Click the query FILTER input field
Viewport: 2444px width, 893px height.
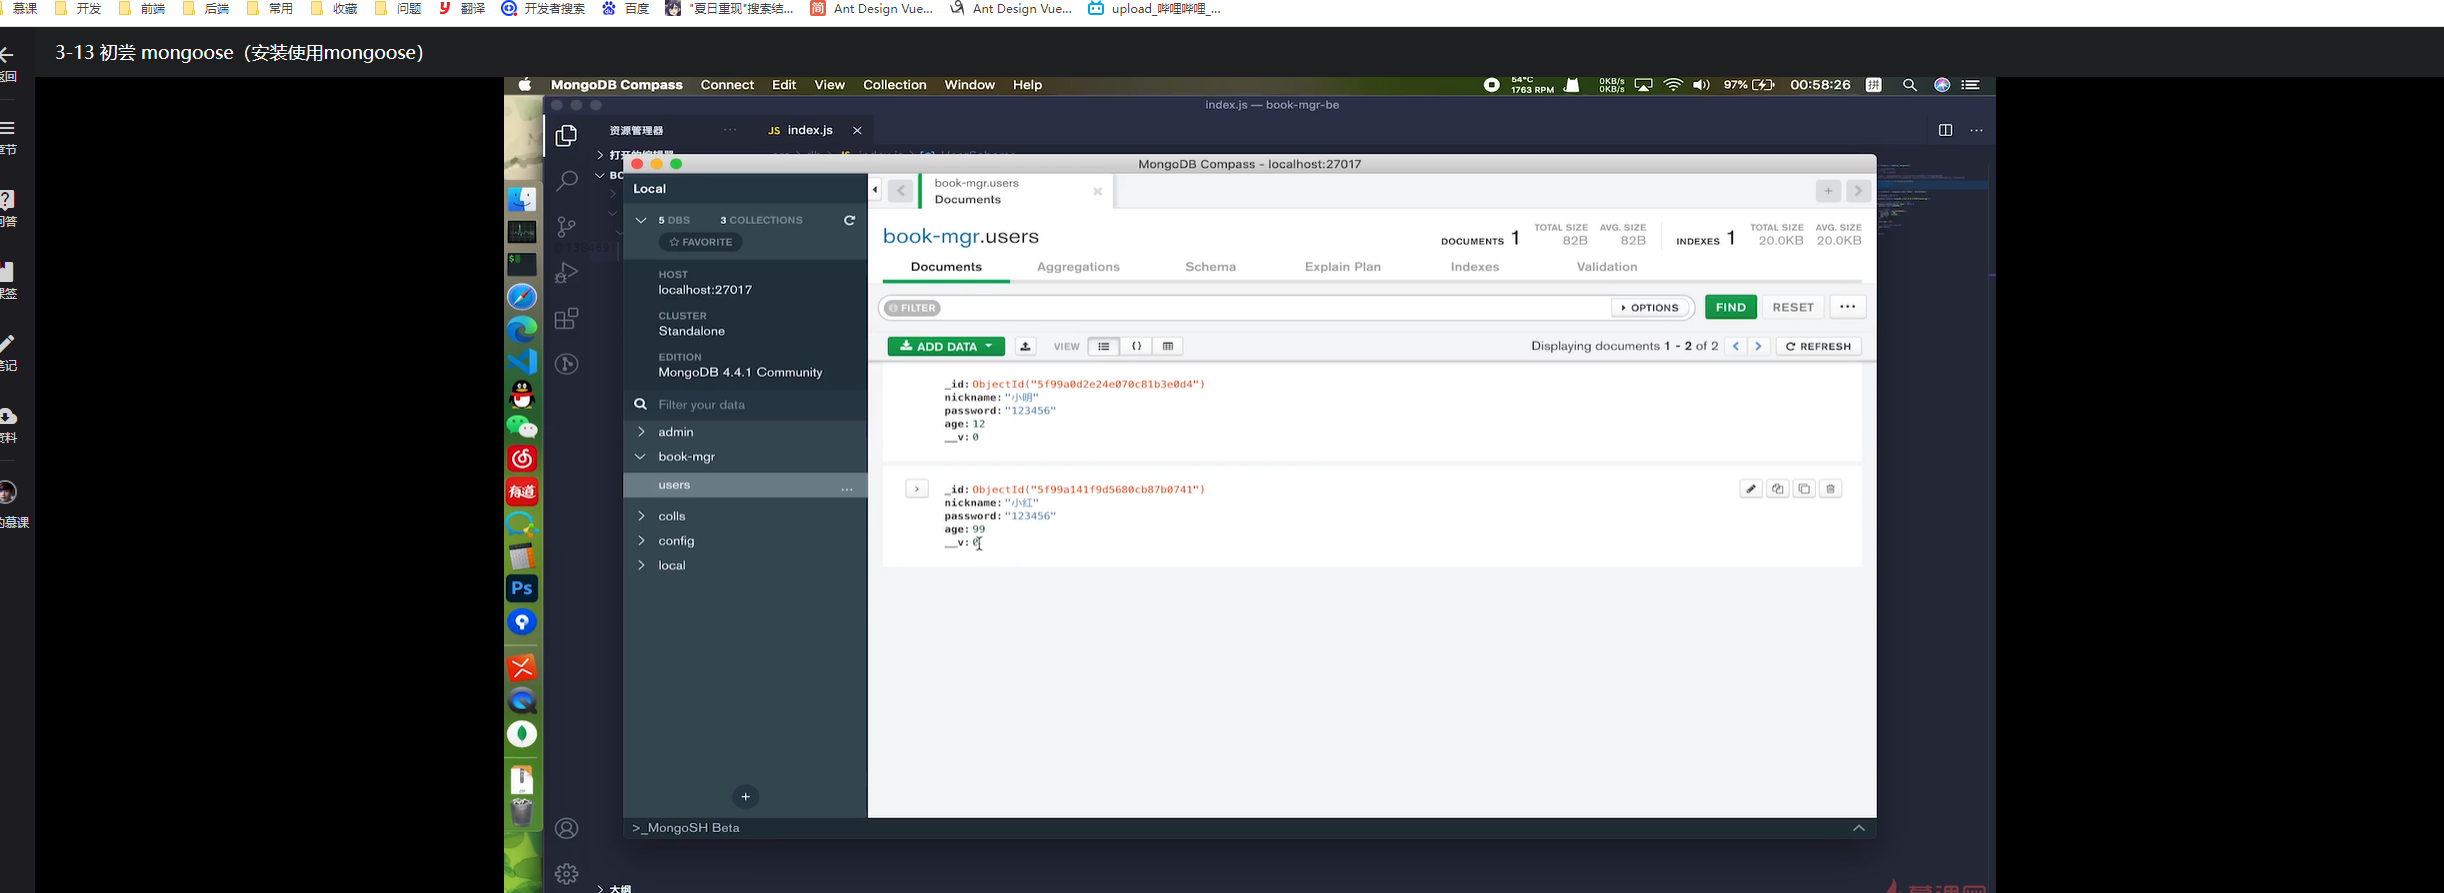click(1275, 308)
